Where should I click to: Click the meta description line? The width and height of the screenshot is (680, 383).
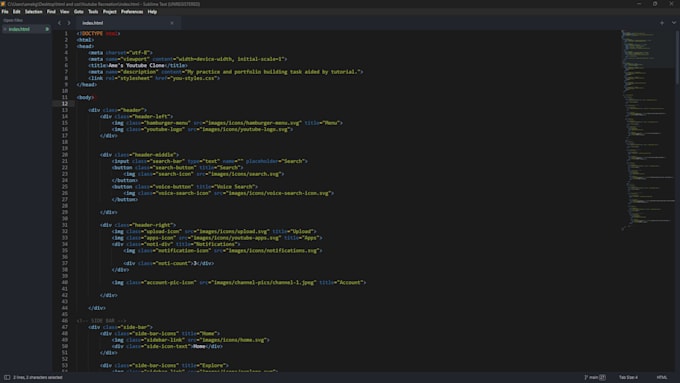pyautogui.click(x=226, y=72)
